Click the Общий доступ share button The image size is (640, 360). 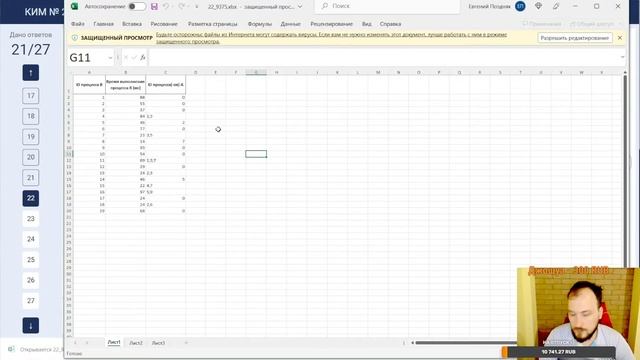(x=593, y=24)
